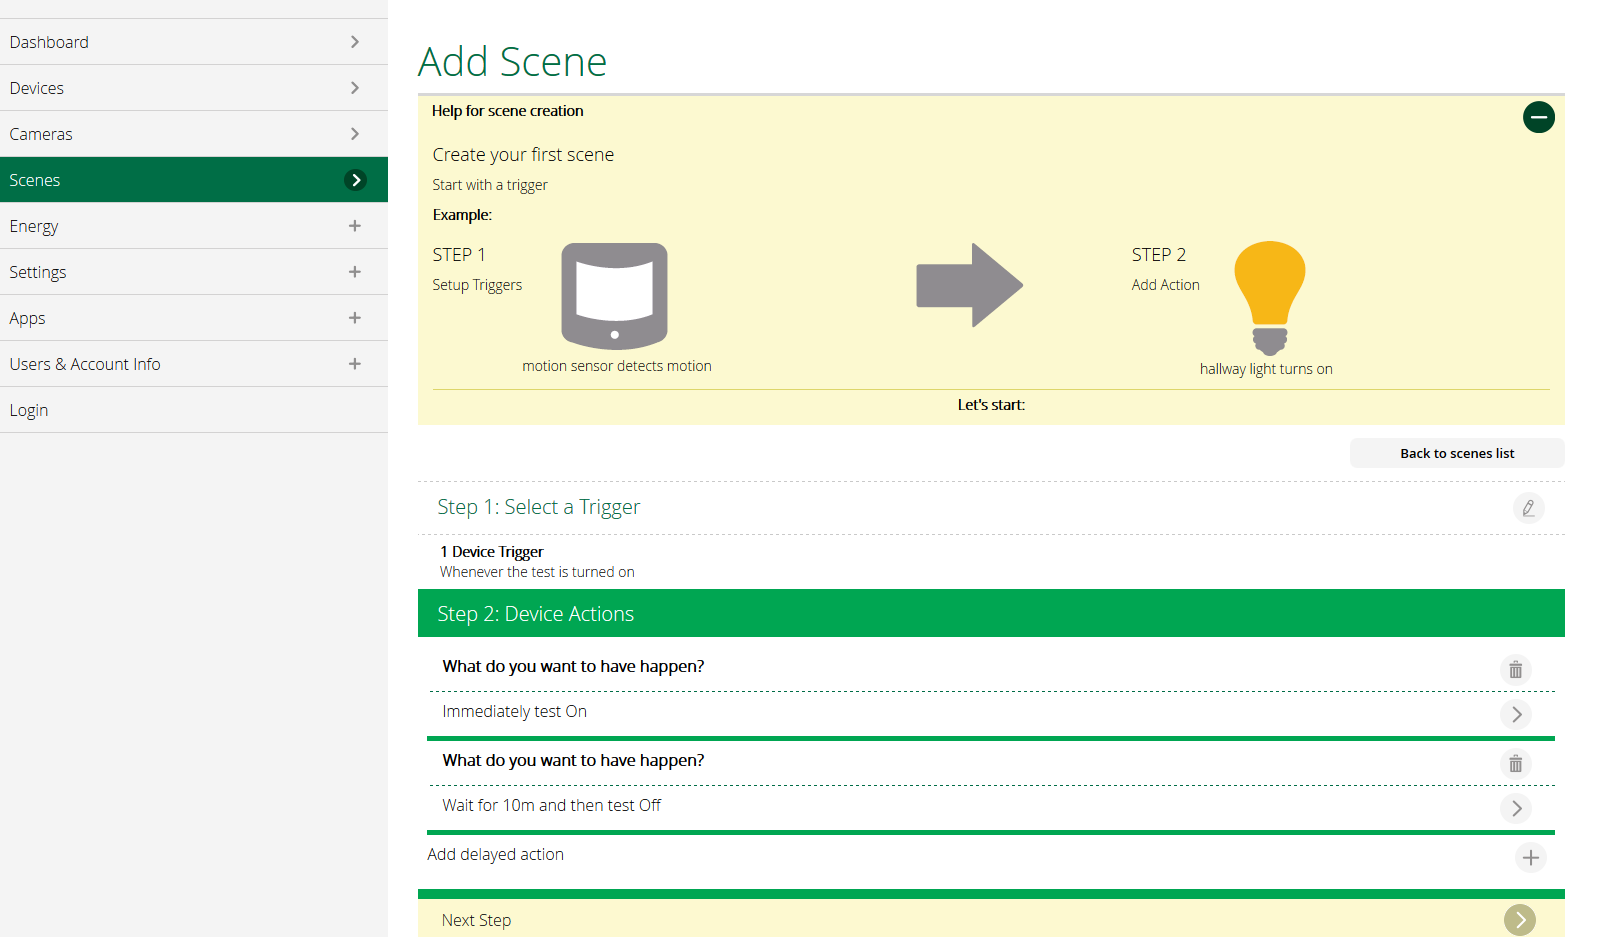This screenshot has height=937, width=1603.
Task: Delete the Wait for 10m action
Action: tap(1516, 764)
